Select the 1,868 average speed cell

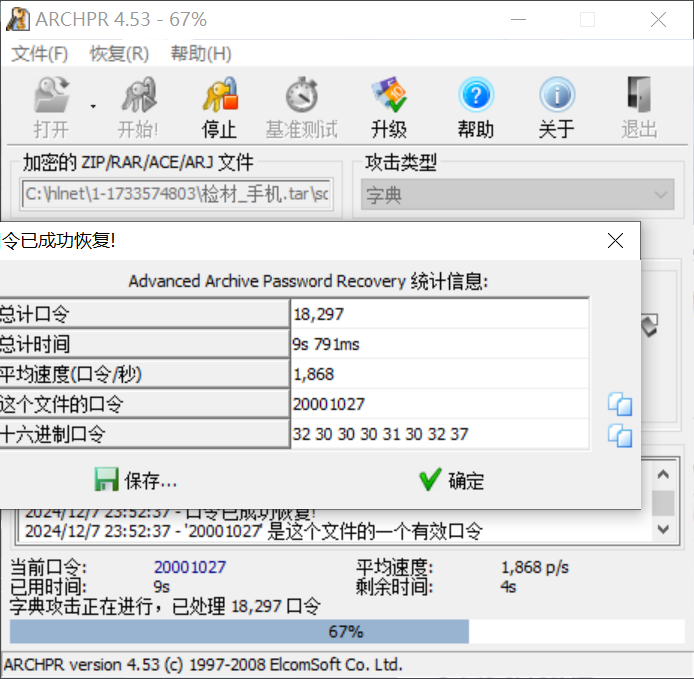(x=440, y=374)
